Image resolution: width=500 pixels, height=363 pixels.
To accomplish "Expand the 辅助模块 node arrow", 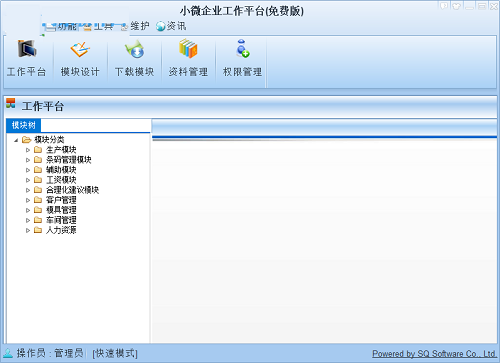I will (x=28, y=170).
